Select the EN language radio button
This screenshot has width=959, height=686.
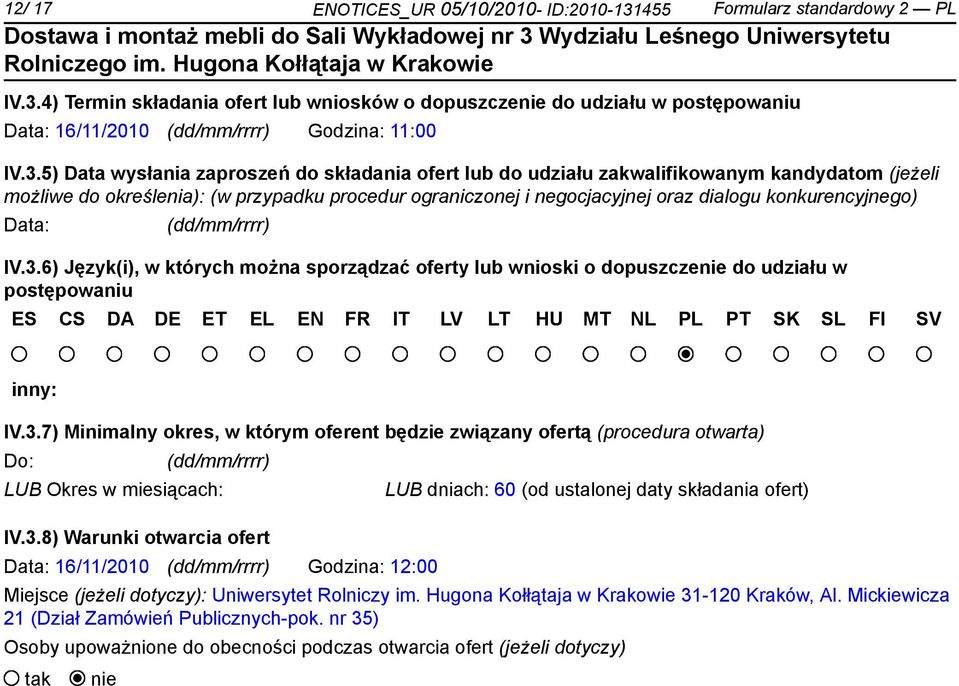click(305, 354)
